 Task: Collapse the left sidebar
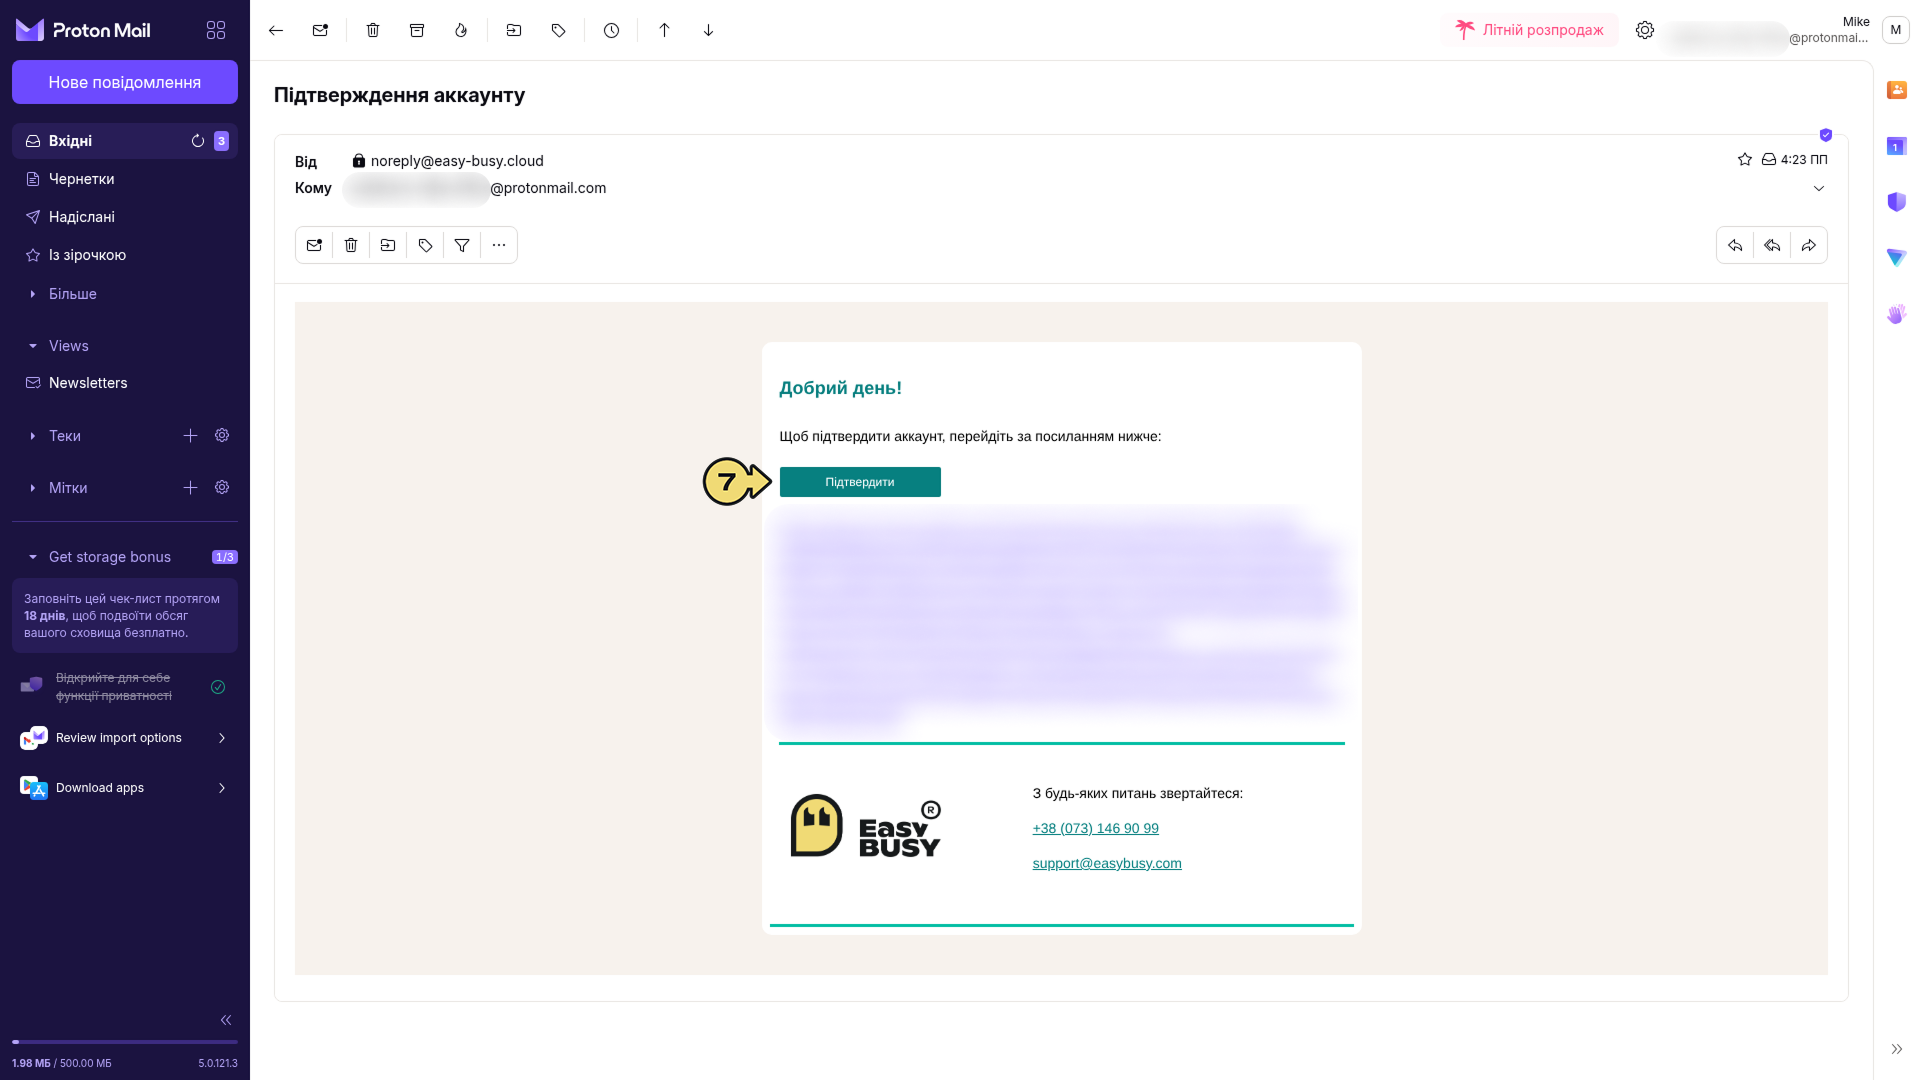click(226, 1020)
